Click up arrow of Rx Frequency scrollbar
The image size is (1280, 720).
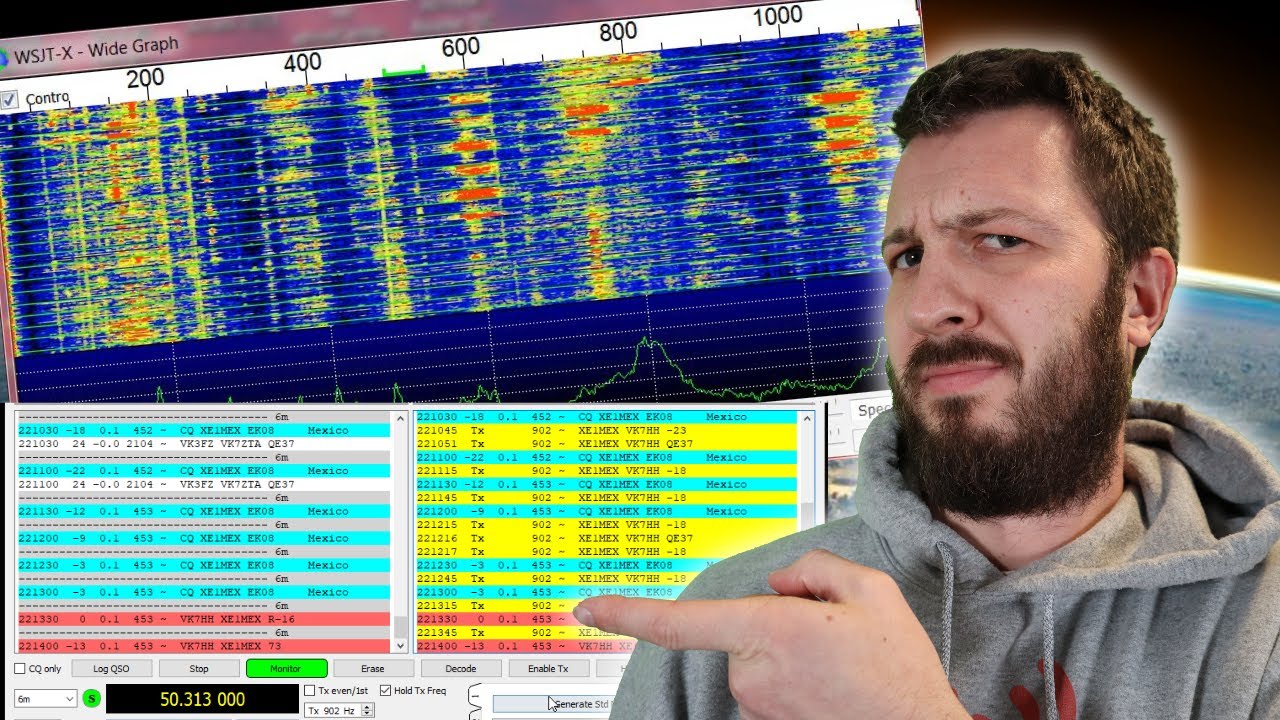point(806,418)
